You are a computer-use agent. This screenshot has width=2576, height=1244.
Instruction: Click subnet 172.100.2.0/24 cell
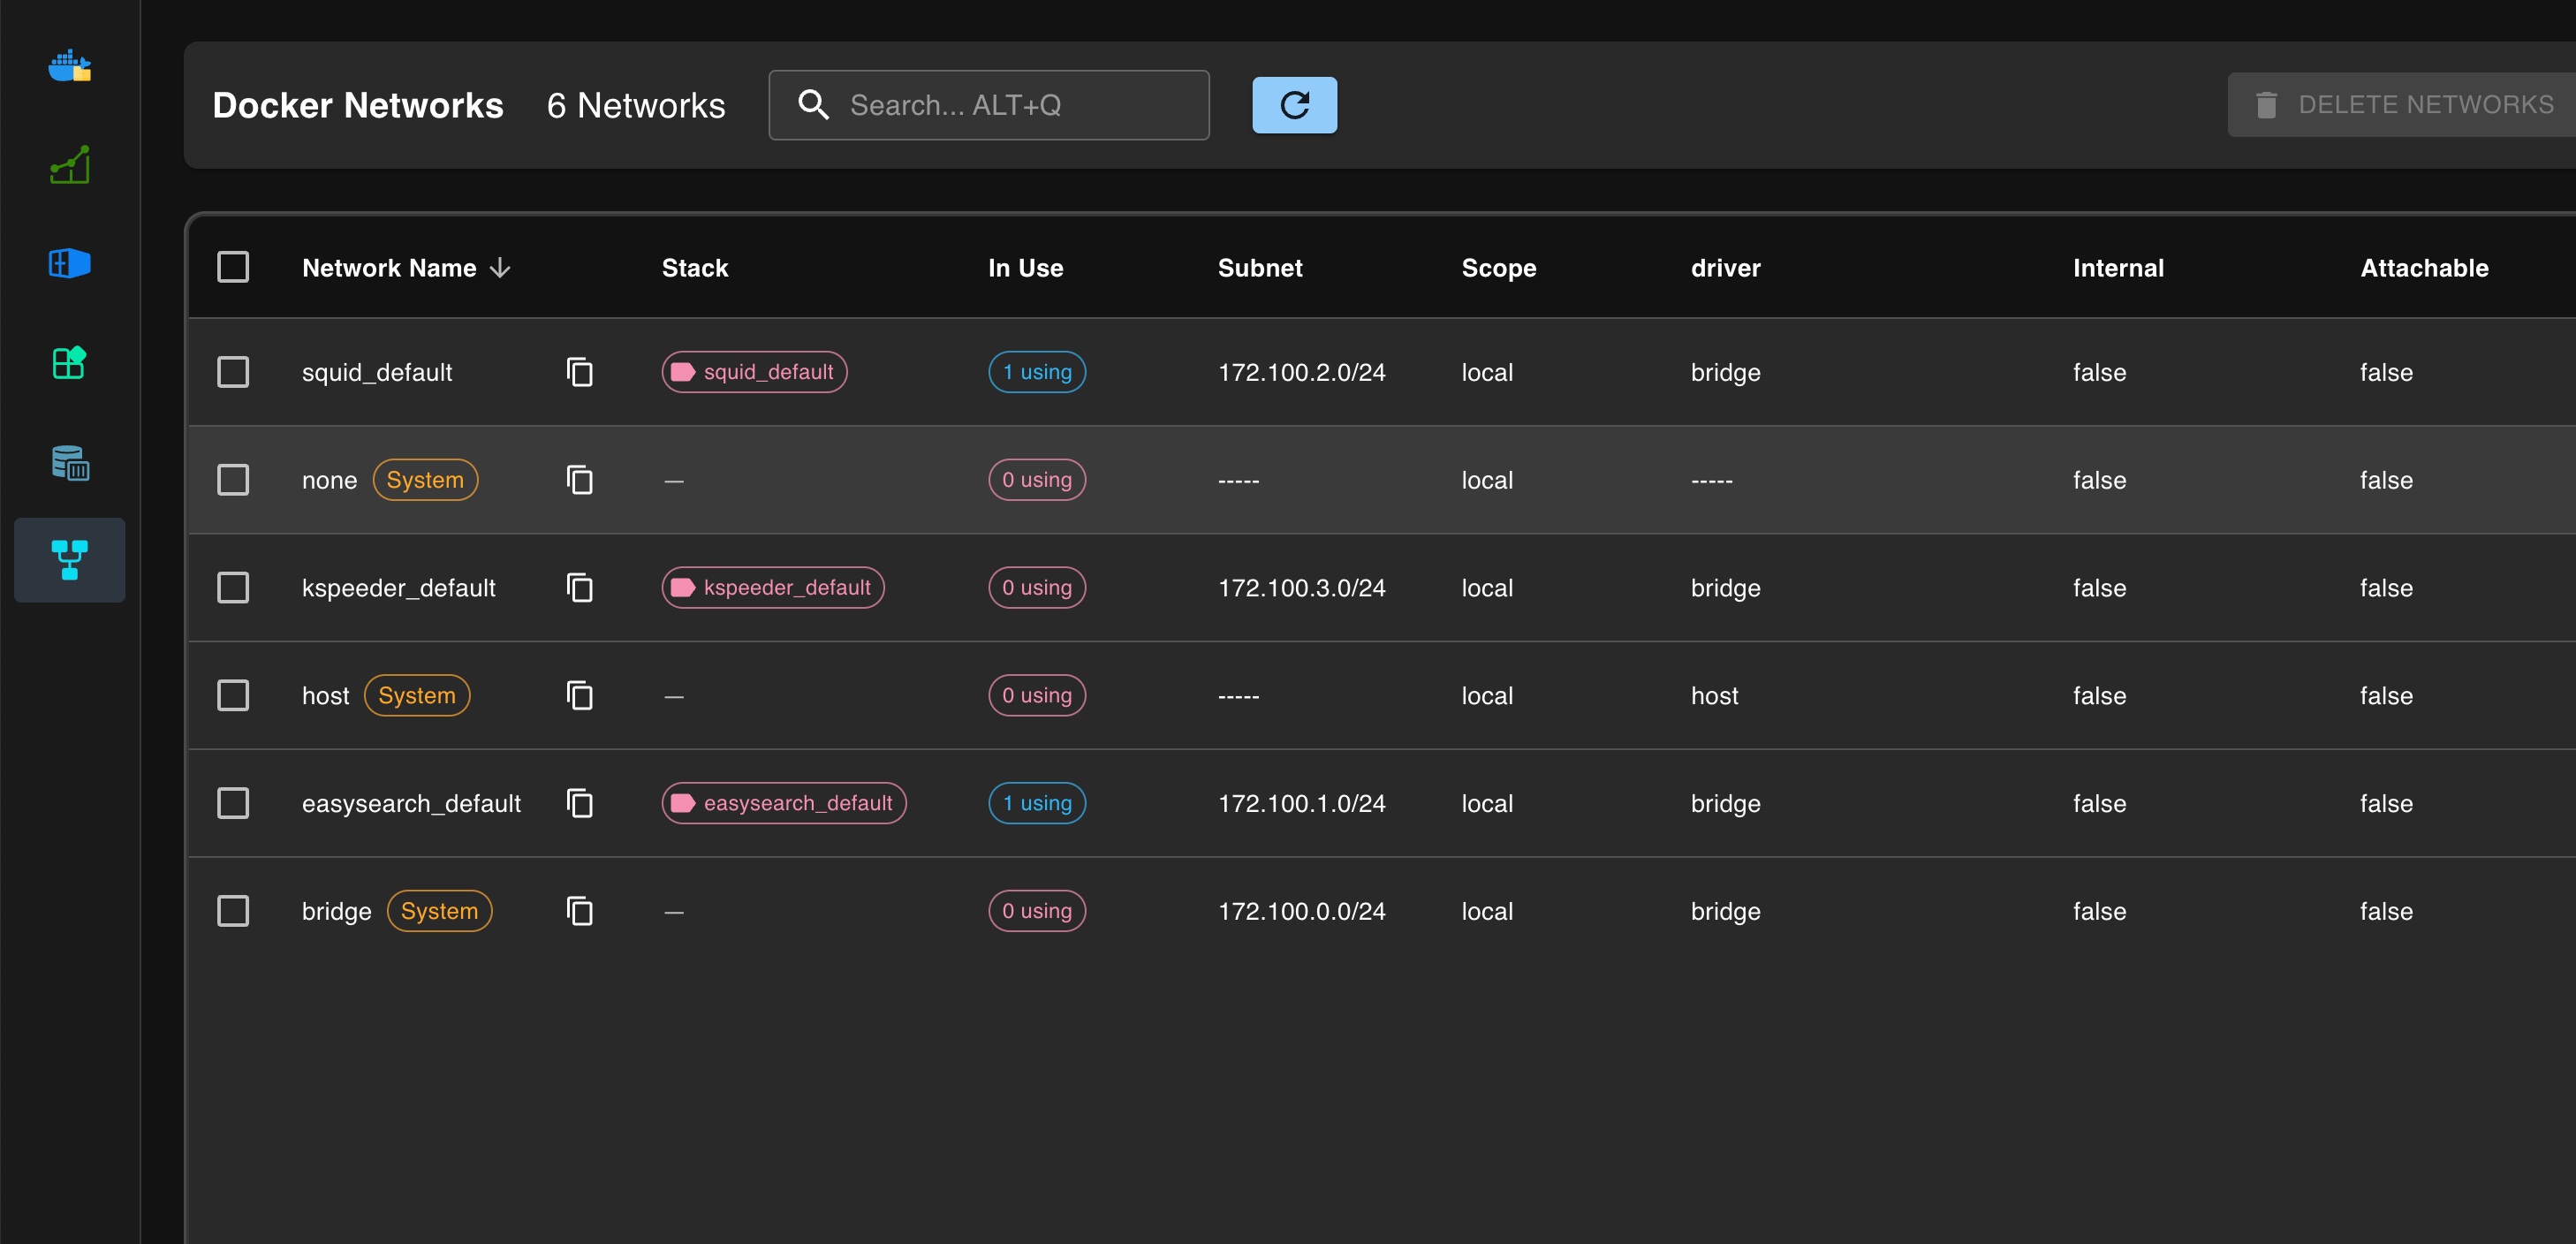tap(1302, 373)
